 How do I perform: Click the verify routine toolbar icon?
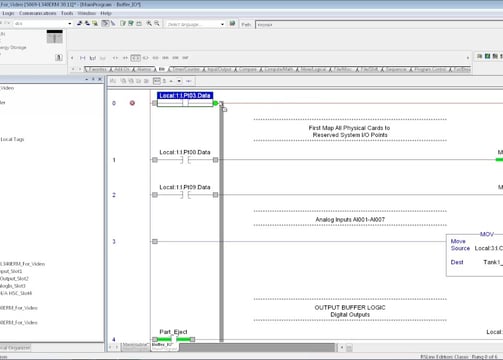(x=123, y=23)
